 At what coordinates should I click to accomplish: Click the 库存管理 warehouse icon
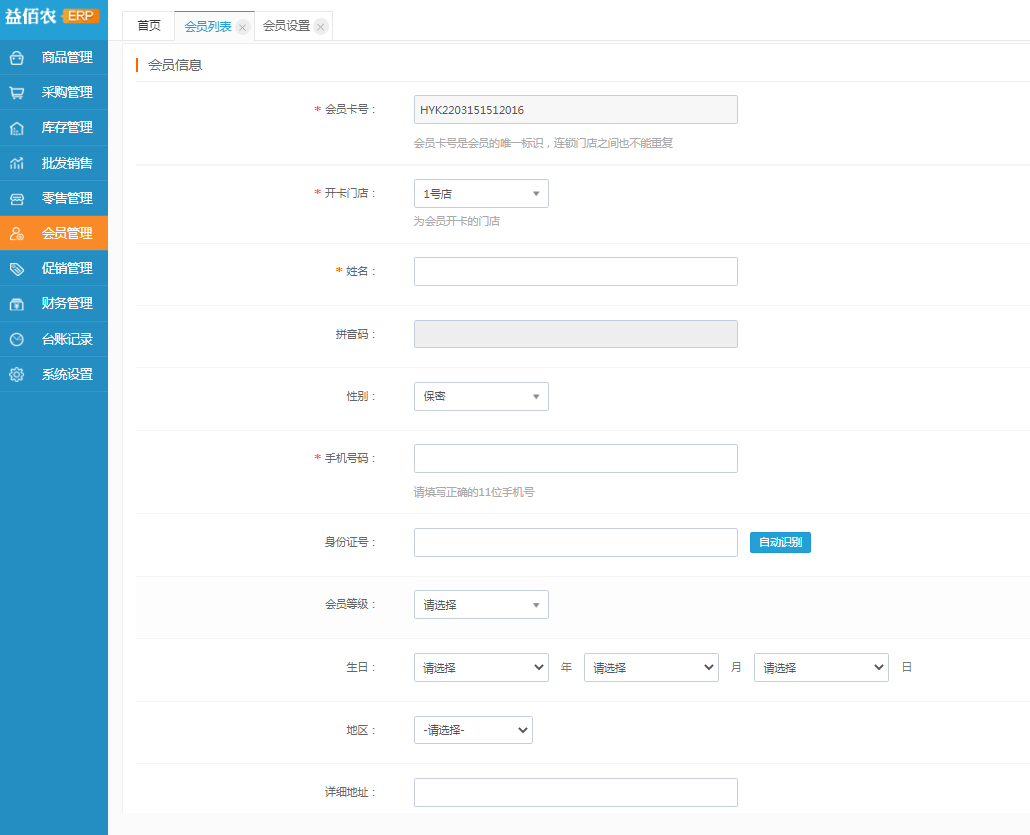coord(17,128)
